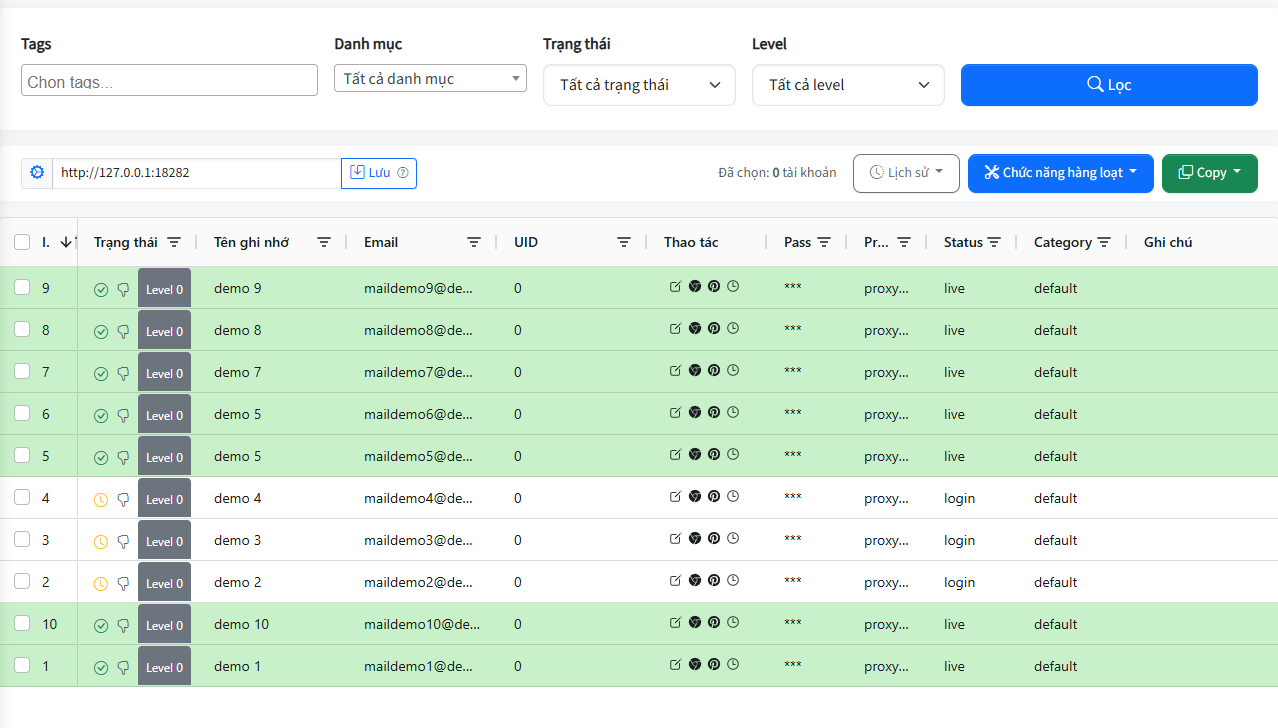Open Chrome browser icon for demo 9

click(694, 286)
